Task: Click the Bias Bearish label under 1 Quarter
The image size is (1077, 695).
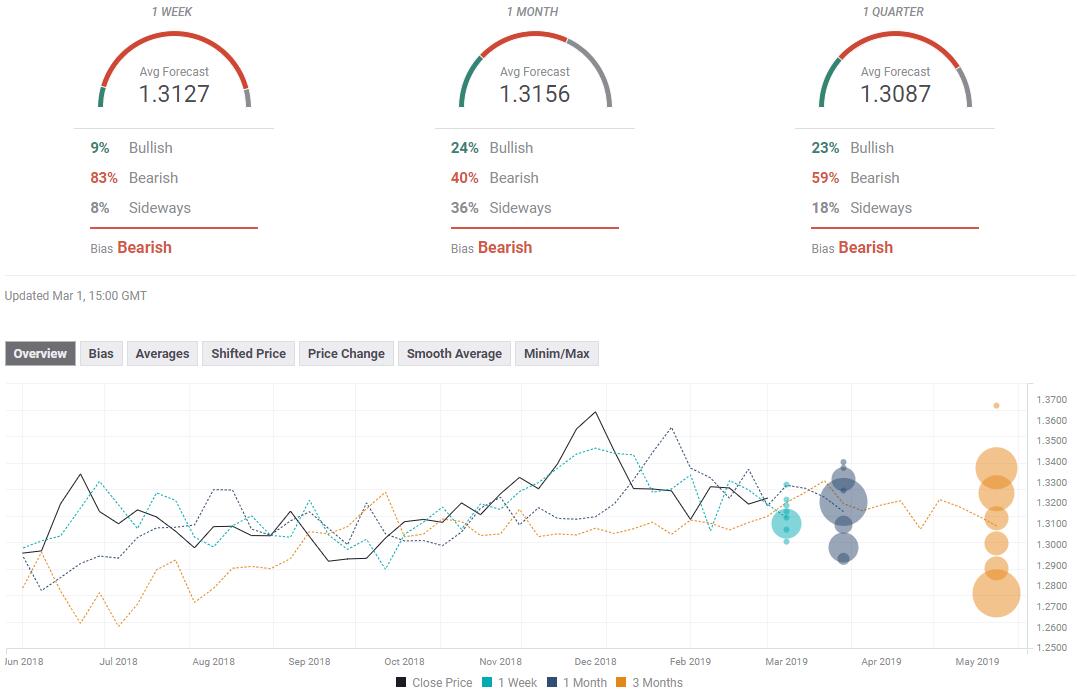Action: pos(852,247)
